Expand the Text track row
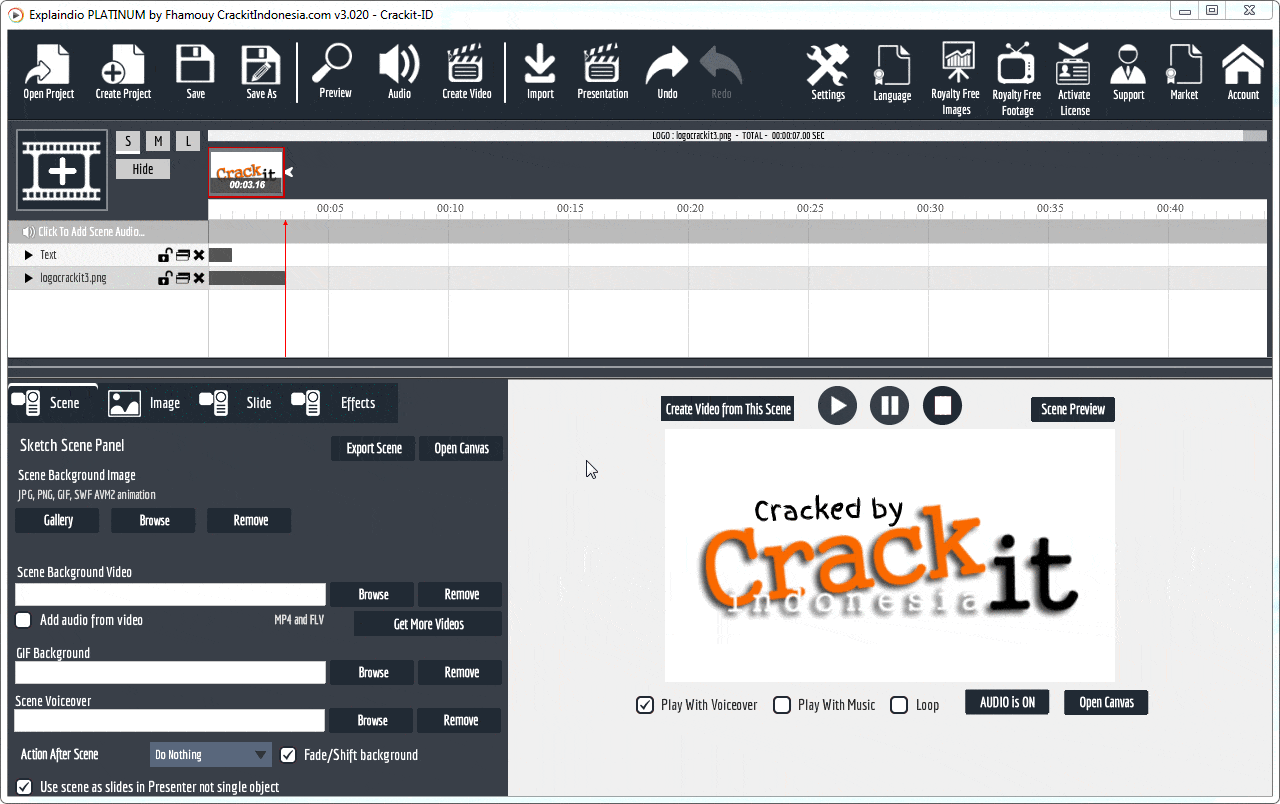This screenshot has height=804, width=1280. [x=28, y=255]
